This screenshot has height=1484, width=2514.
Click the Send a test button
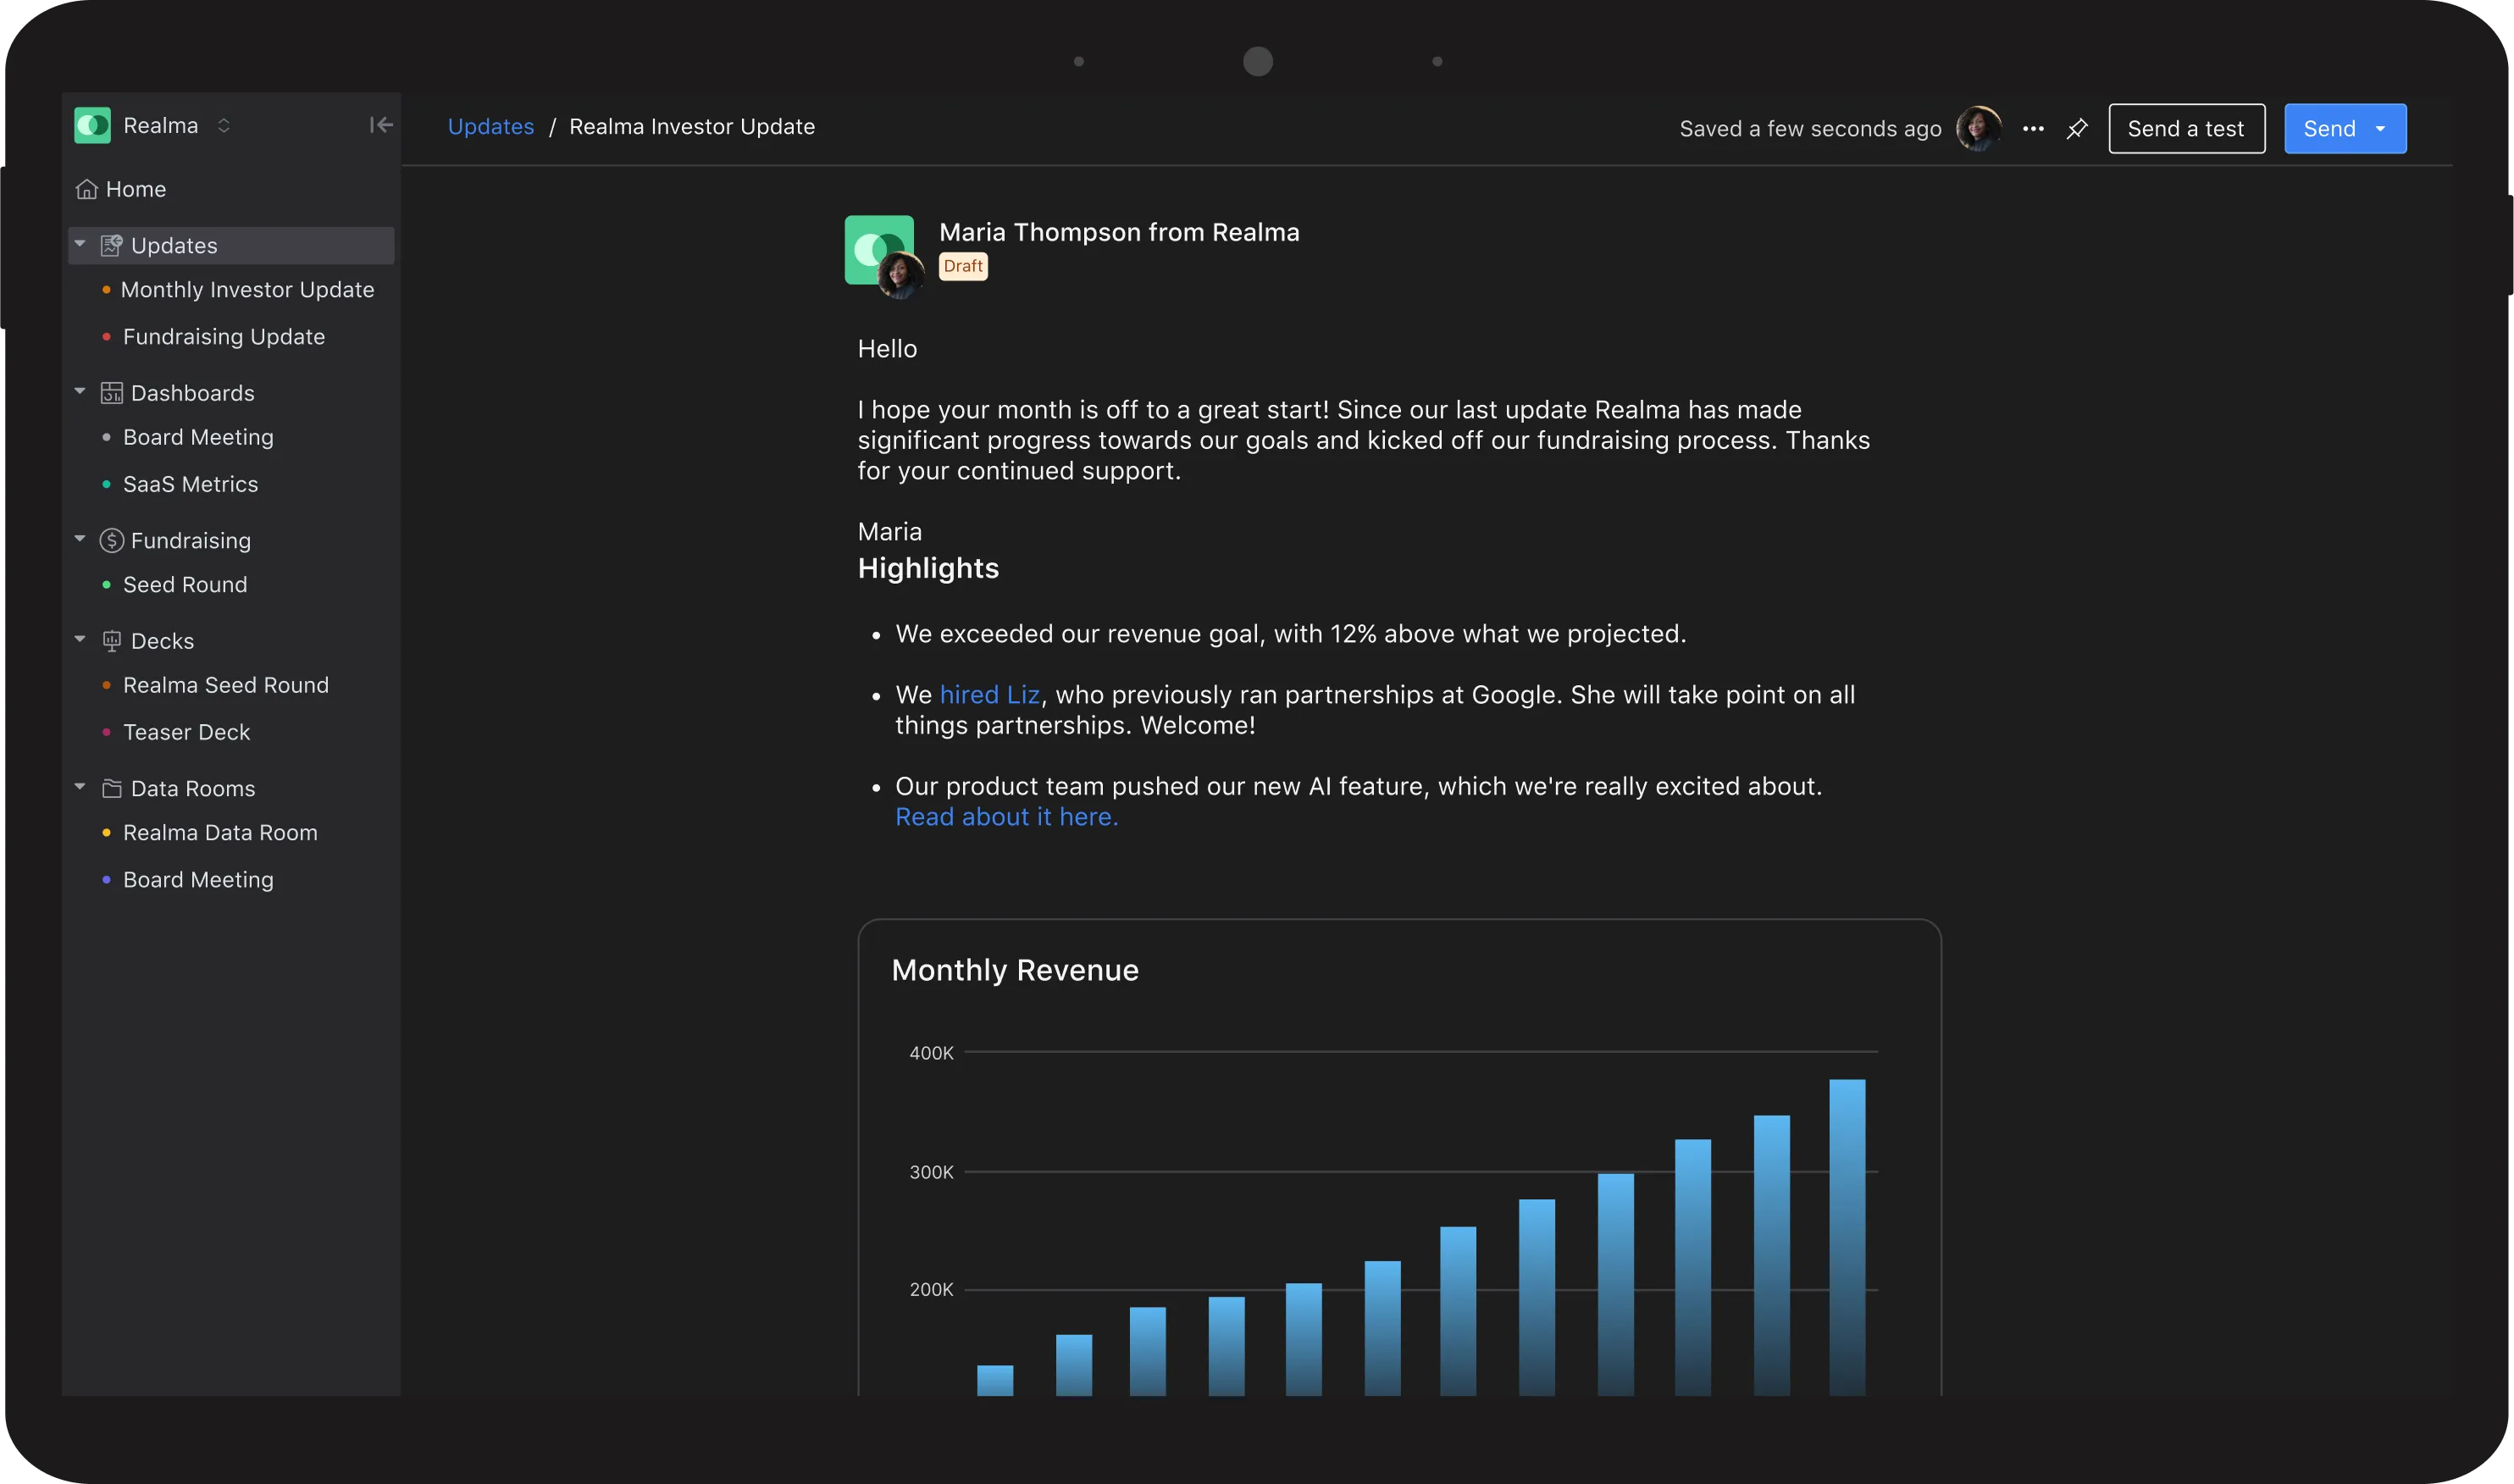[x=2186, y=128]
